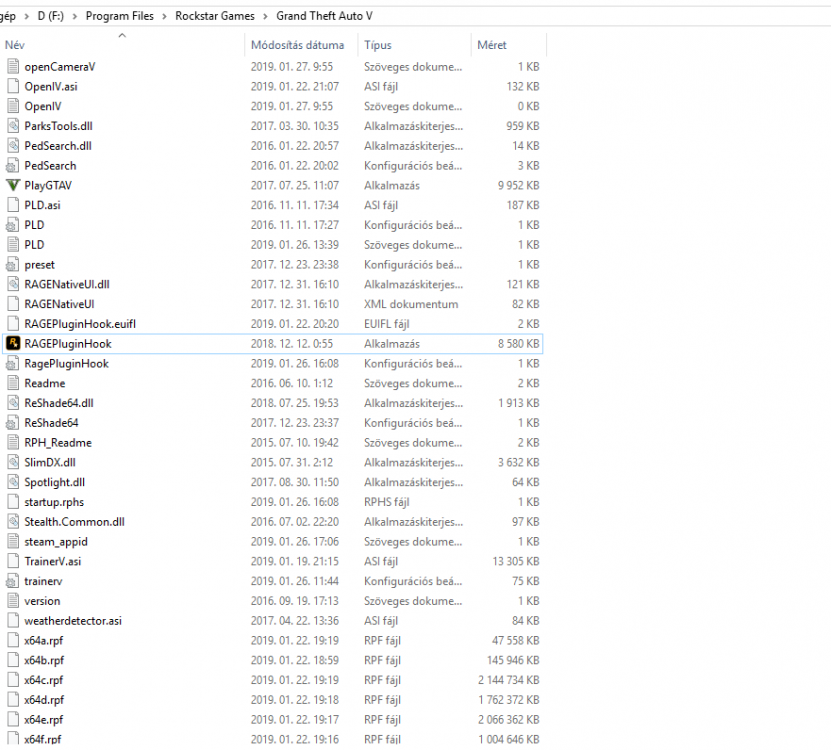Sort files by the Típus column header
The height and width of the screenshot is (750, 831).
378,45
